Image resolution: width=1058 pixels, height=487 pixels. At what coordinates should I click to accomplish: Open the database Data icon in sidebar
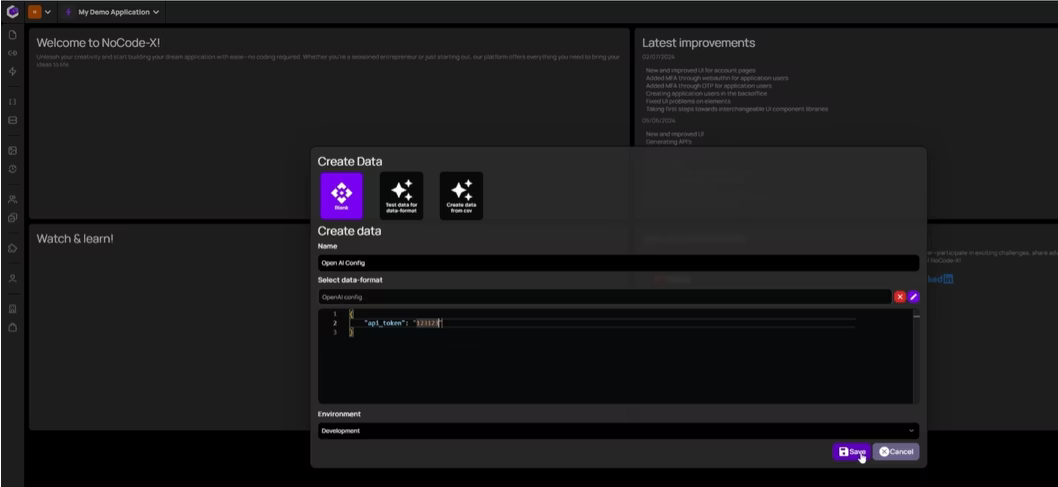[x=12, y=120]
